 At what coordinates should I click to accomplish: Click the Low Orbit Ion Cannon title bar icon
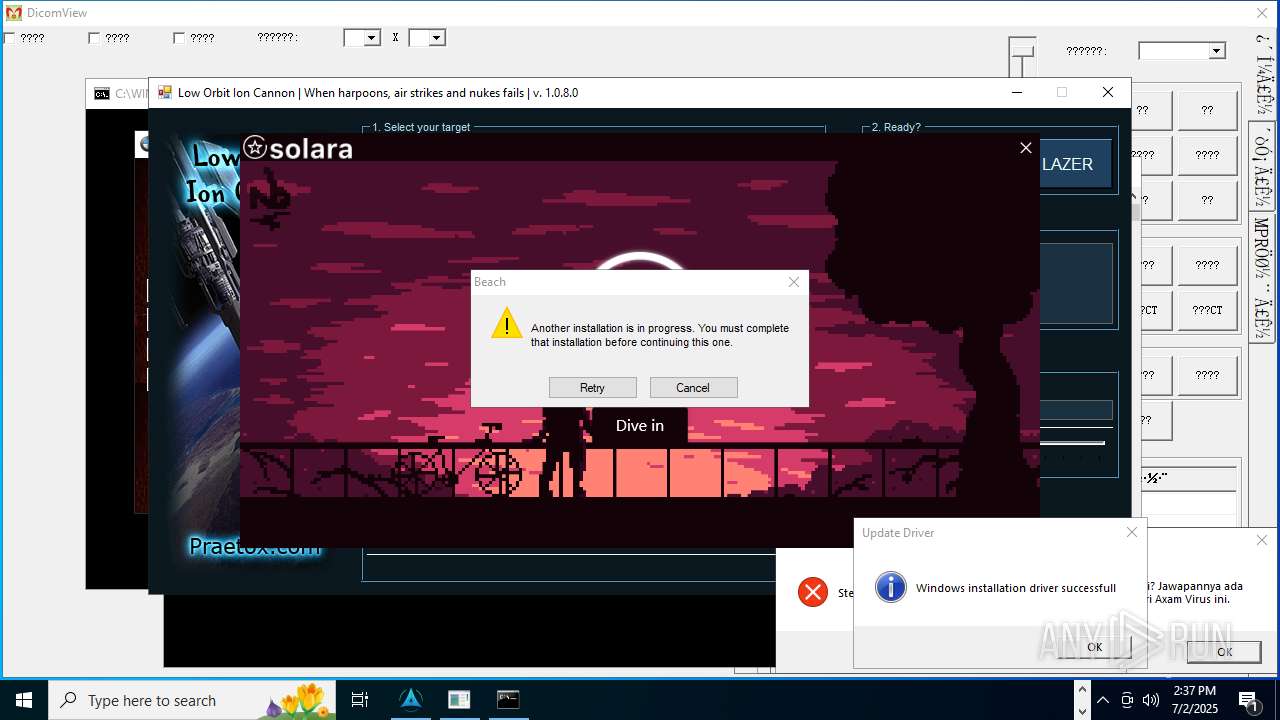pos(165,92)
